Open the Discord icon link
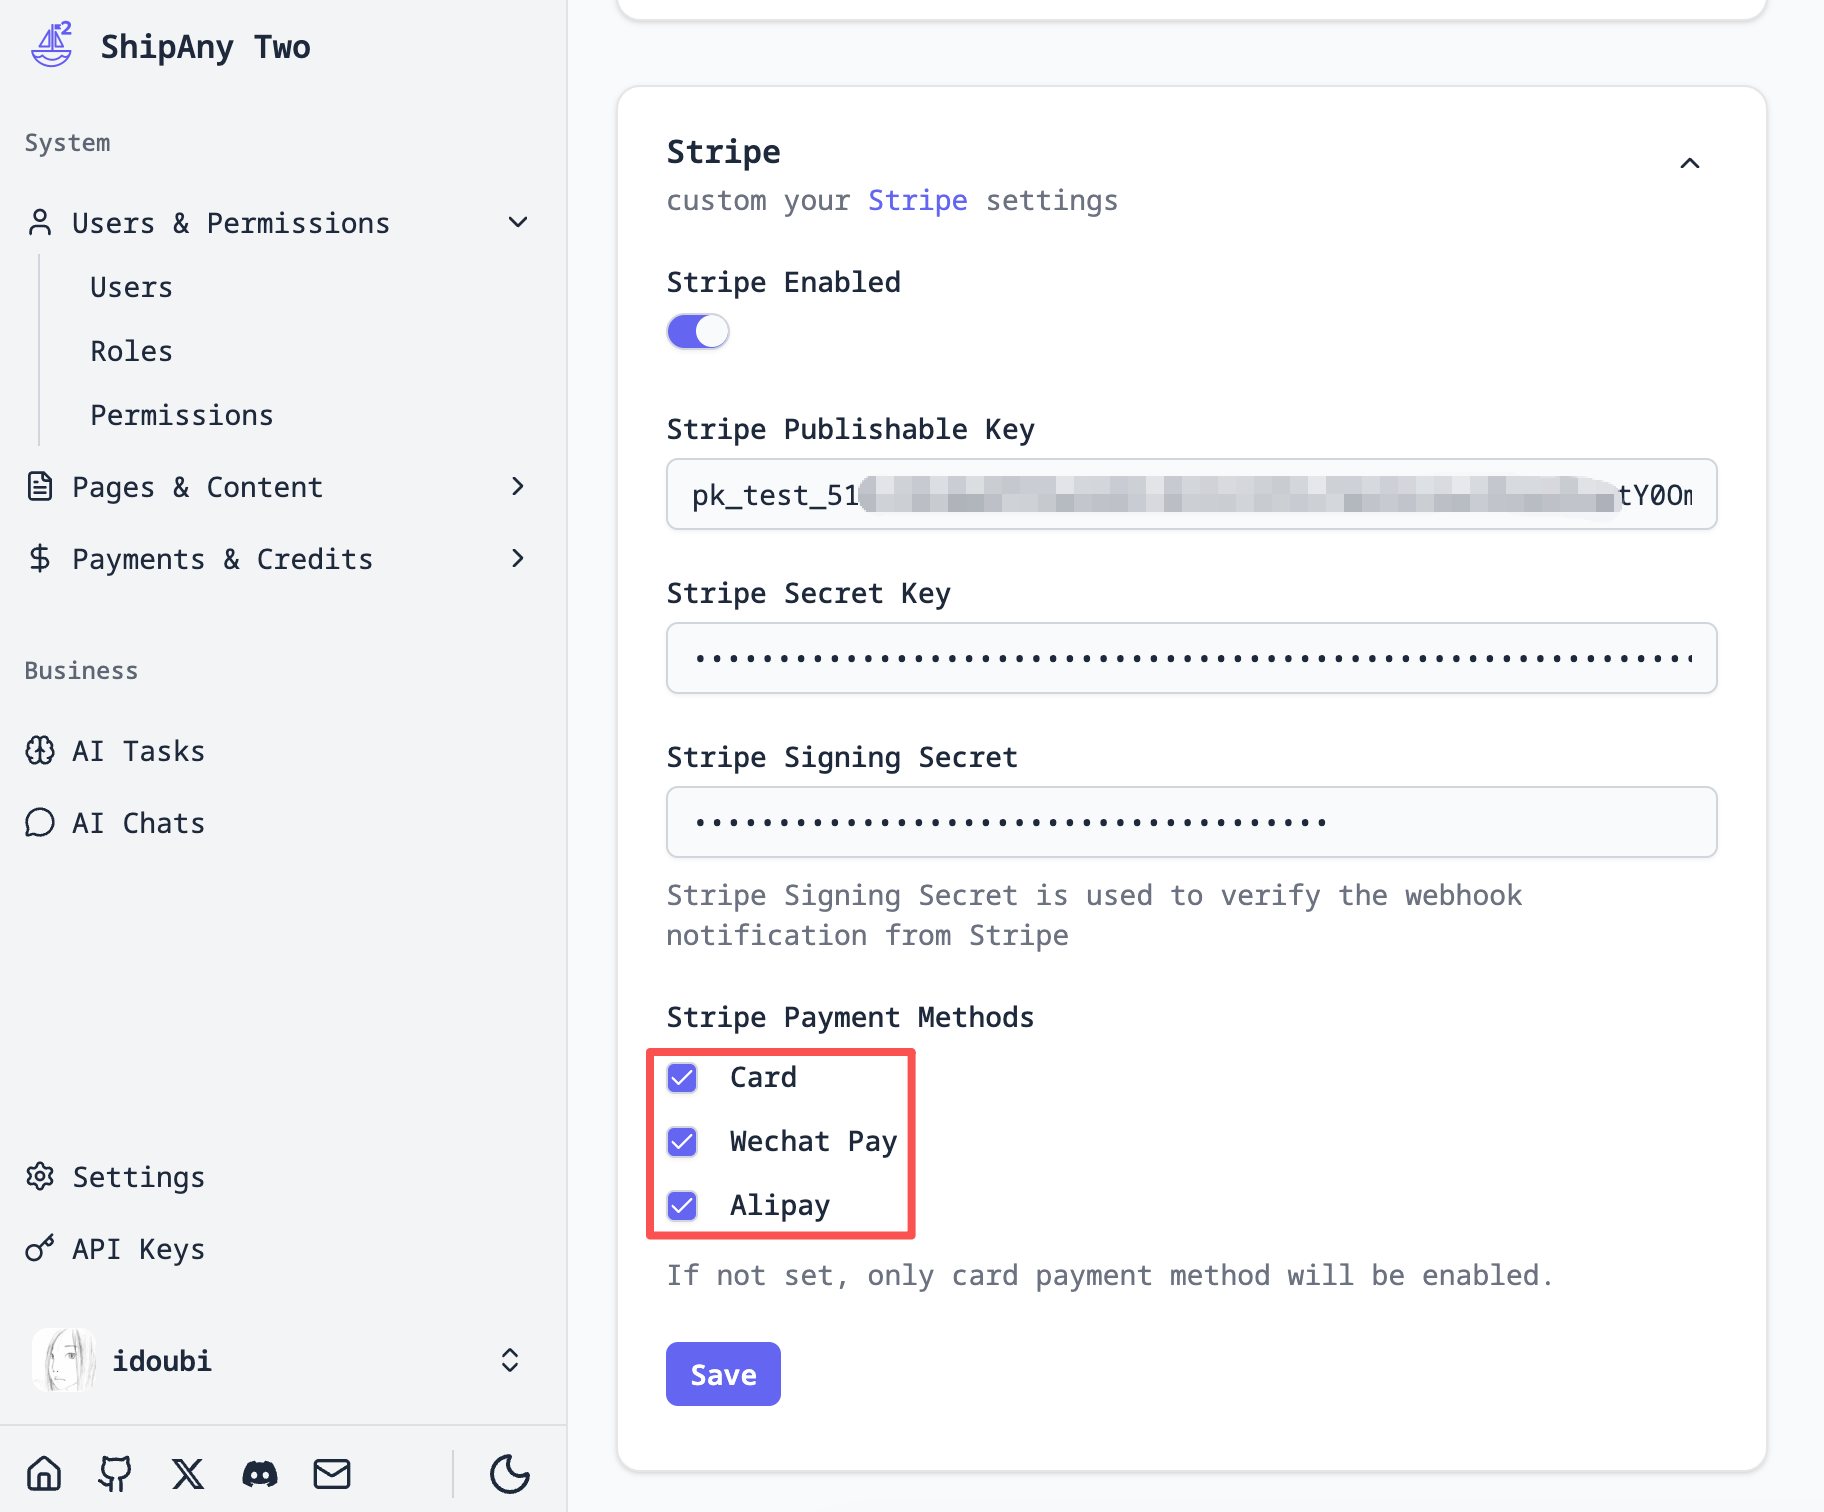 [260, 1473]
